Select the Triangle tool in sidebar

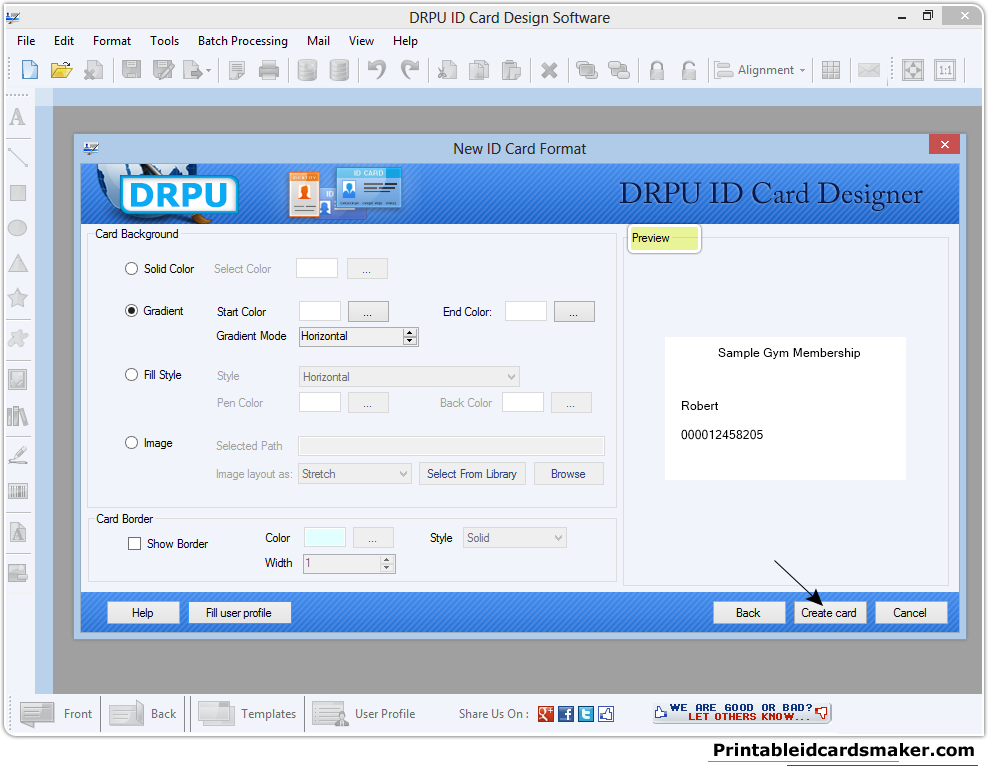[18, 263]
